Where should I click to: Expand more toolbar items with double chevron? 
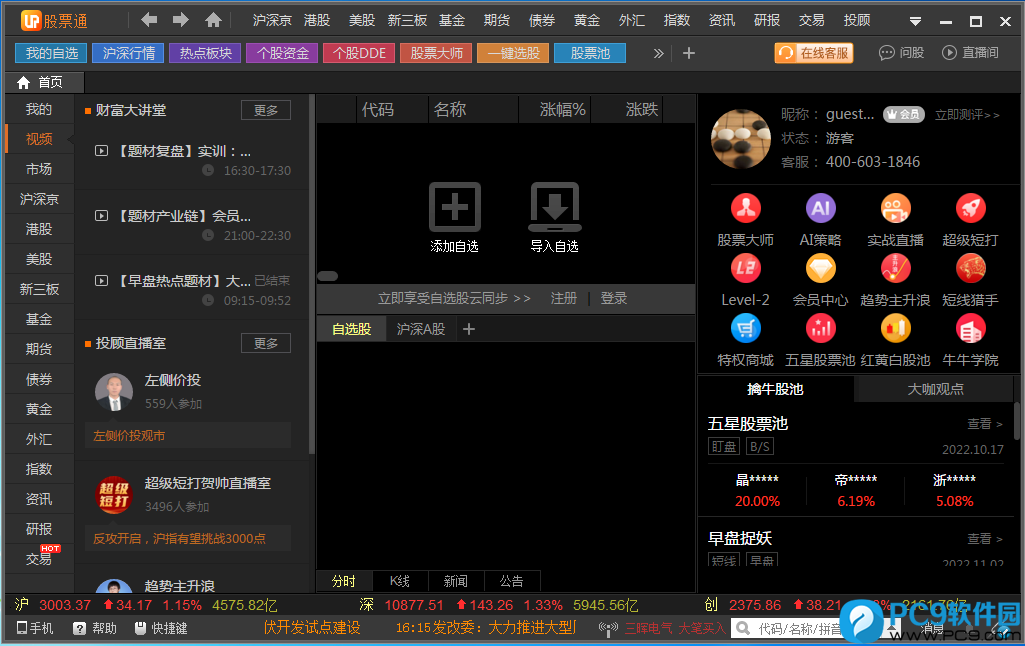(x=658, y=53)
